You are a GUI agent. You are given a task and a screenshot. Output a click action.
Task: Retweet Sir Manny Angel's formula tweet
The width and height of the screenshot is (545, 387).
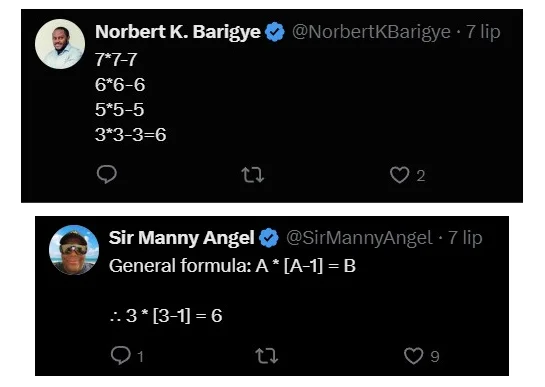pyautogui.click(x=267, y=356)
